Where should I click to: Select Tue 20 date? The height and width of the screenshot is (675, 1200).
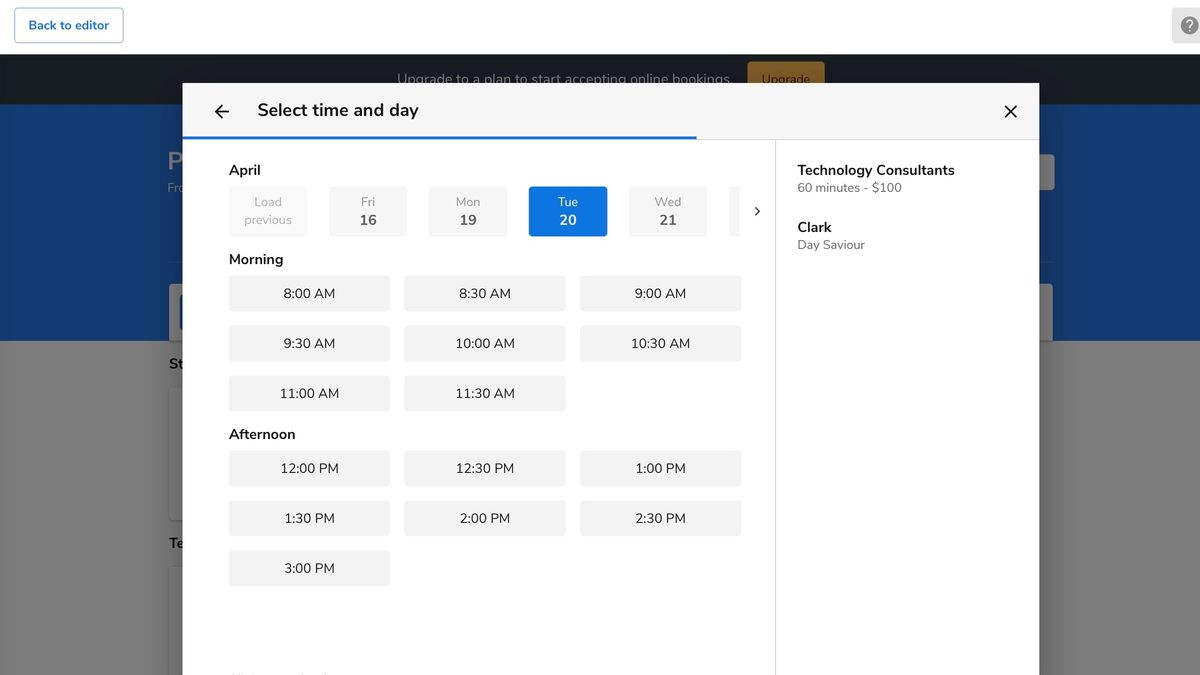coord(568,211)
